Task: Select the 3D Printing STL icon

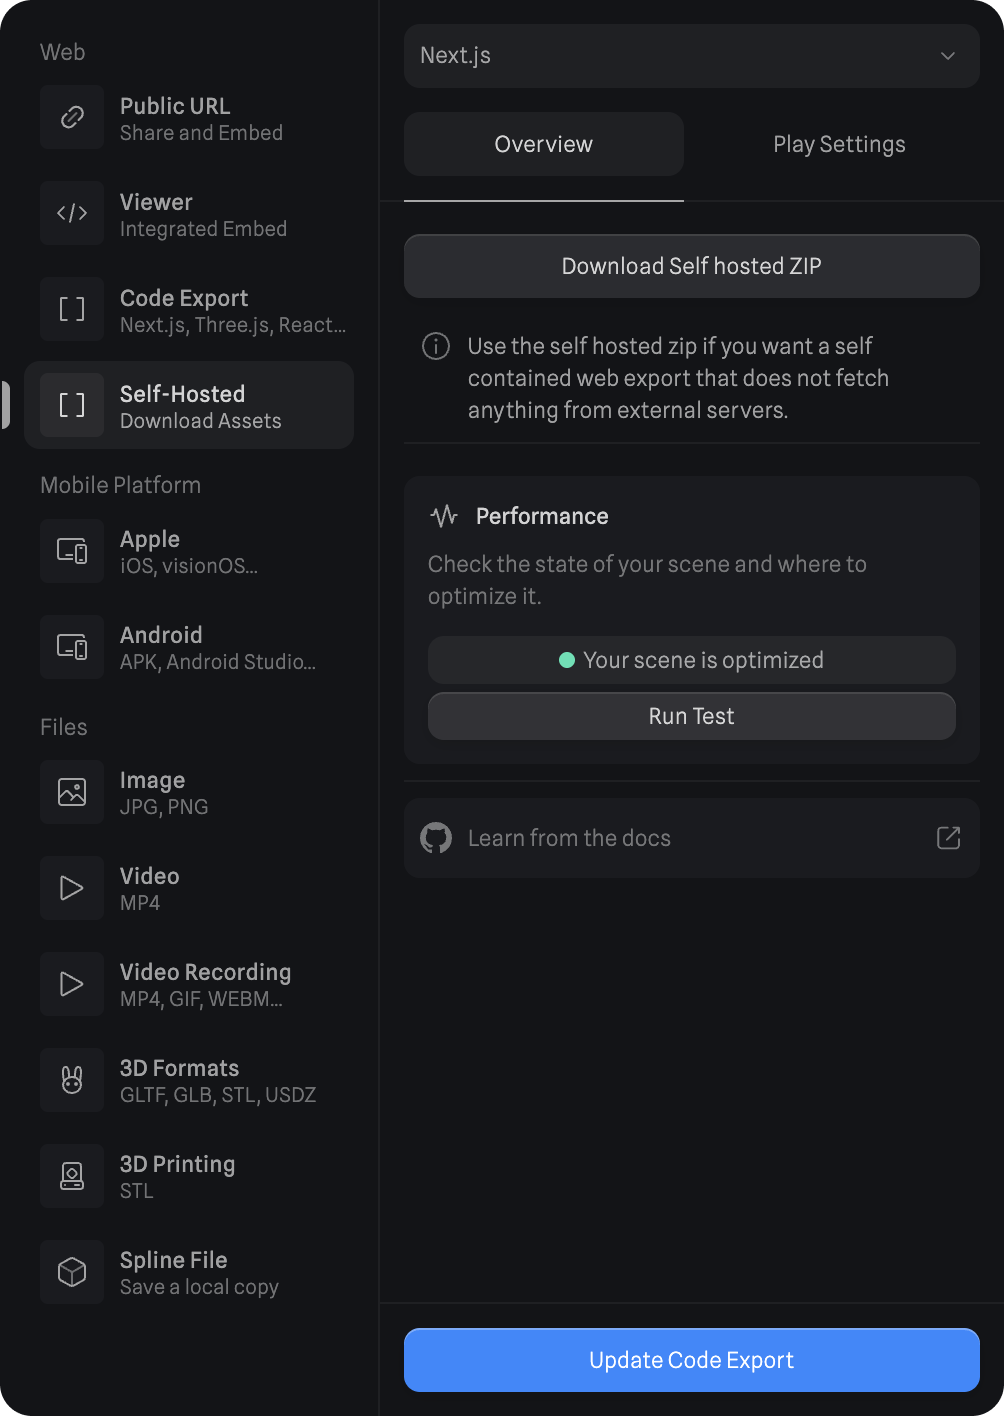Action: [x=72, y=1176]
